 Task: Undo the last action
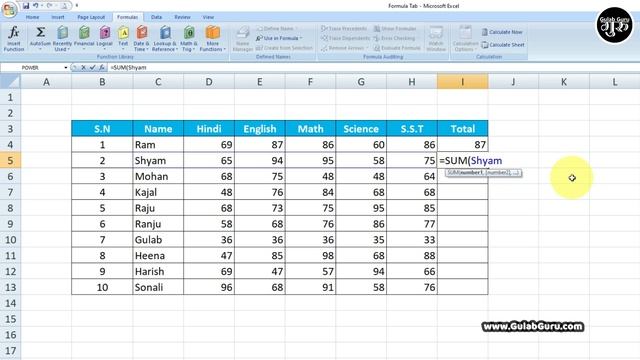click(x=36, y=6)
